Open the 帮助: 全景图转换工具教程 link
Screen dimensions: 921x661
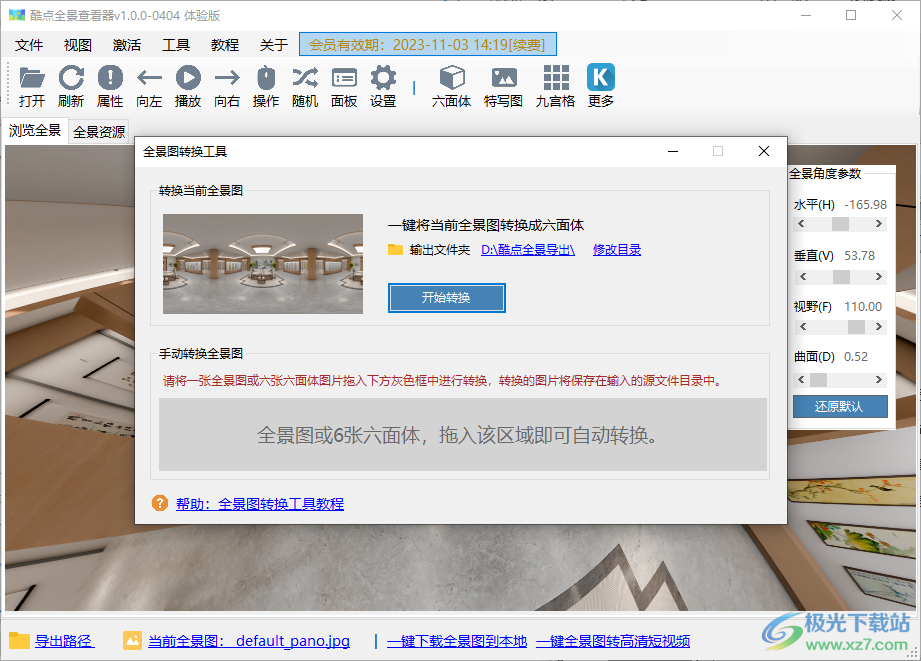(260, 504)
